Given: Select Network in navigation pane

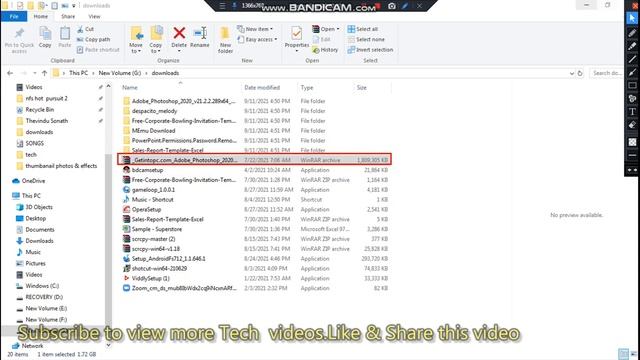Looking at the screenshot, I should pos(32,346).
